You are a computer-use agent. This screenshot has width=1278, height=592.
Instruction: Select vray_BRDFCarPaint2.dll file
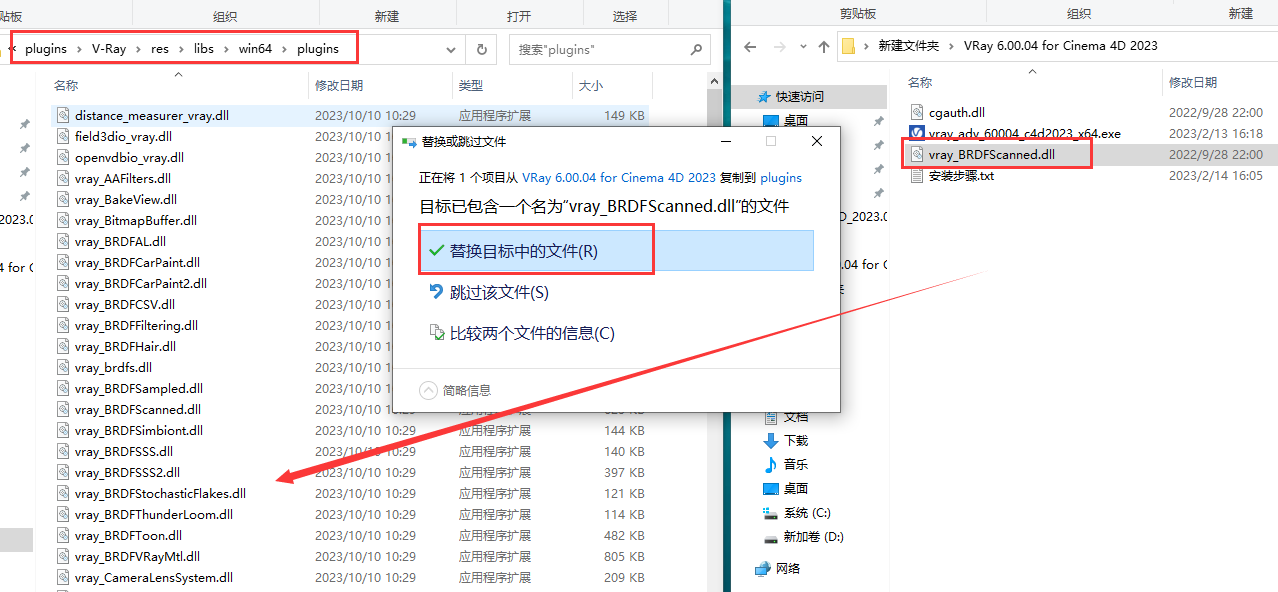[140, 283]
